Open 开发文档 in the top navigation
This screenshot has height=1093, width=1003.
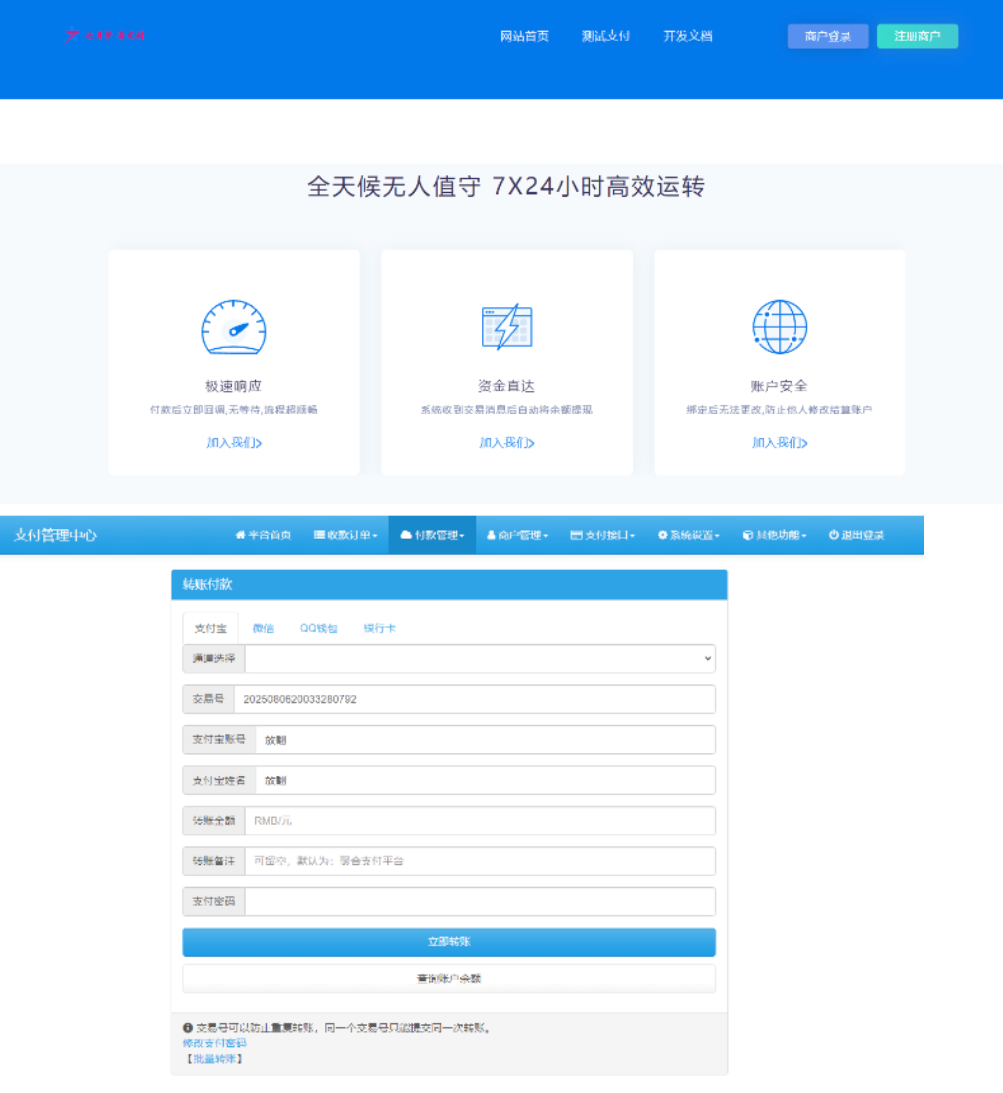[687, 36]
